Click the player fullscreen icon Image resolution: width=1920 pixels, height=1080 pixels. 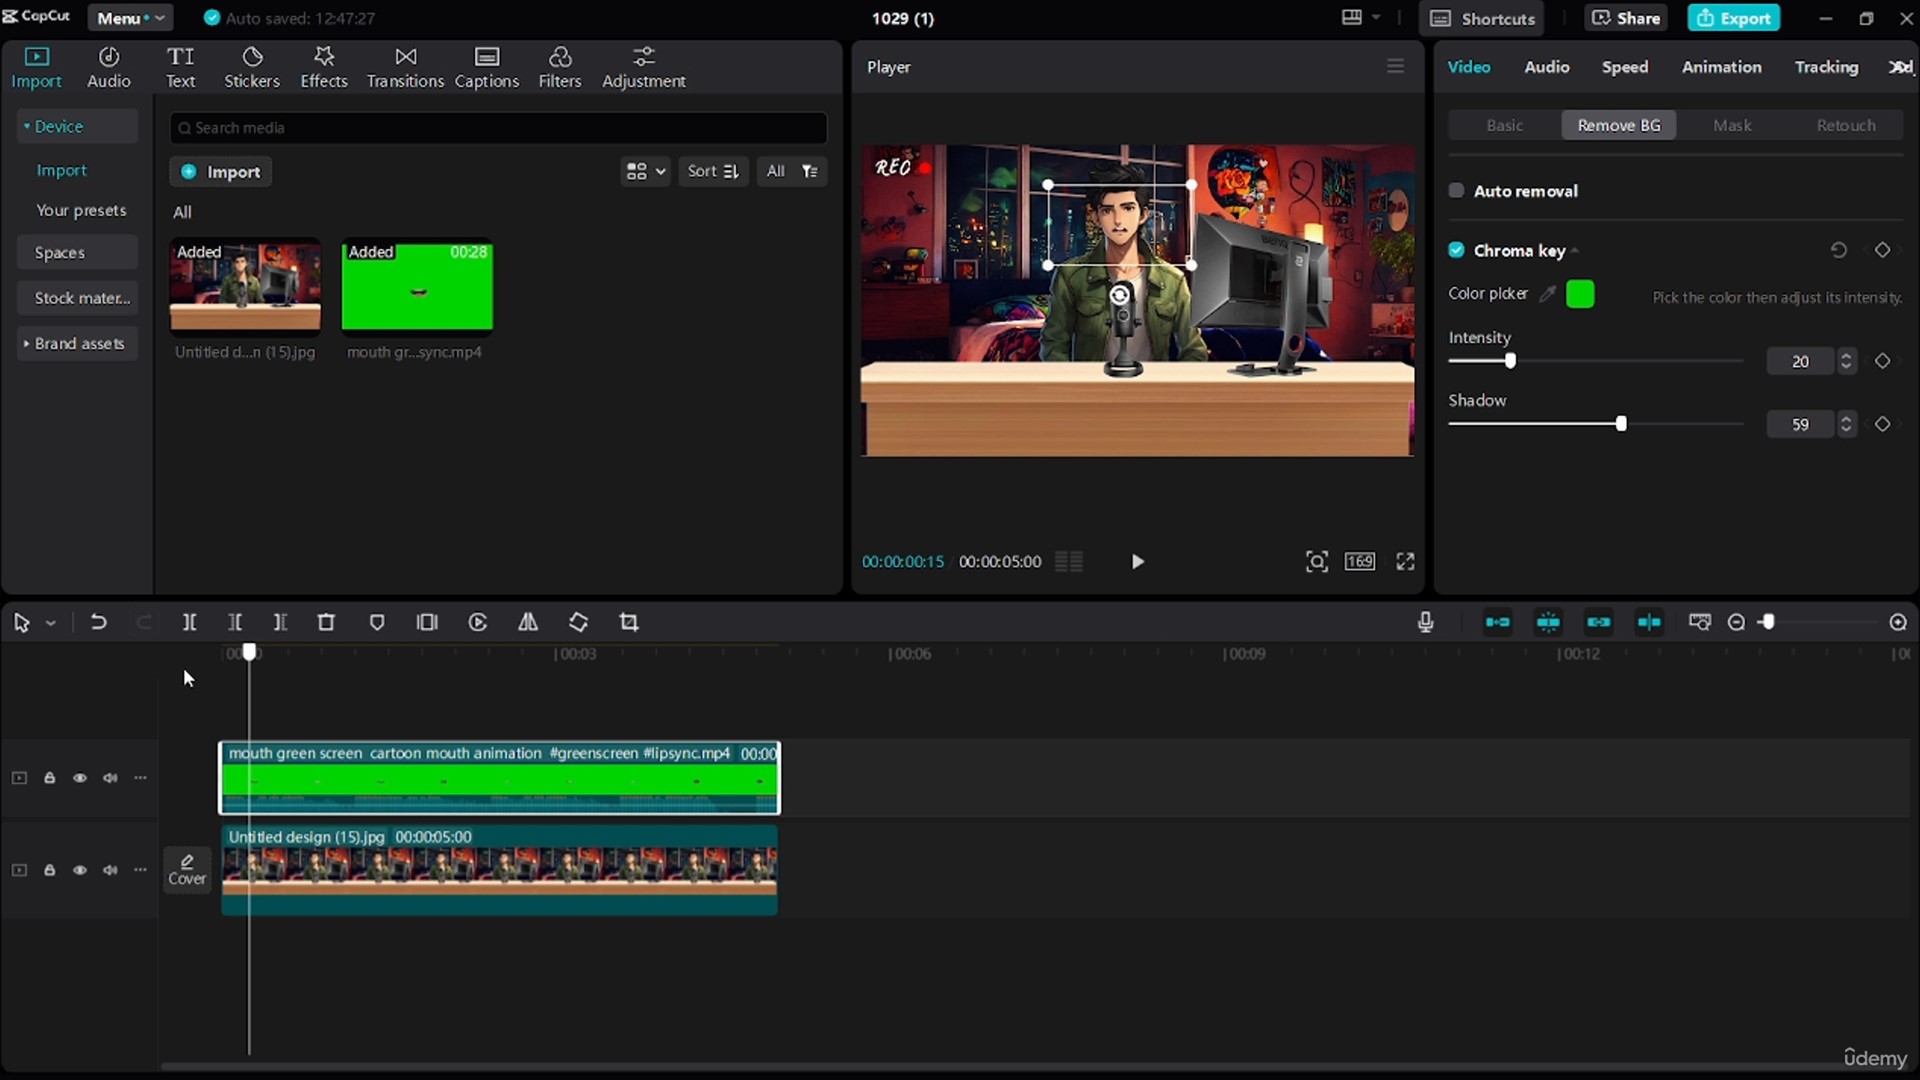click(x=1405, y=561)
